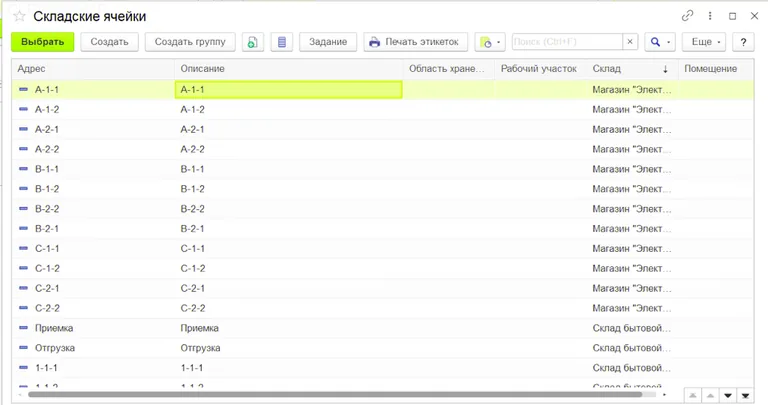Screen dimensions: 768x405
Task: Copy link with the chain icon
Action: 687,16
